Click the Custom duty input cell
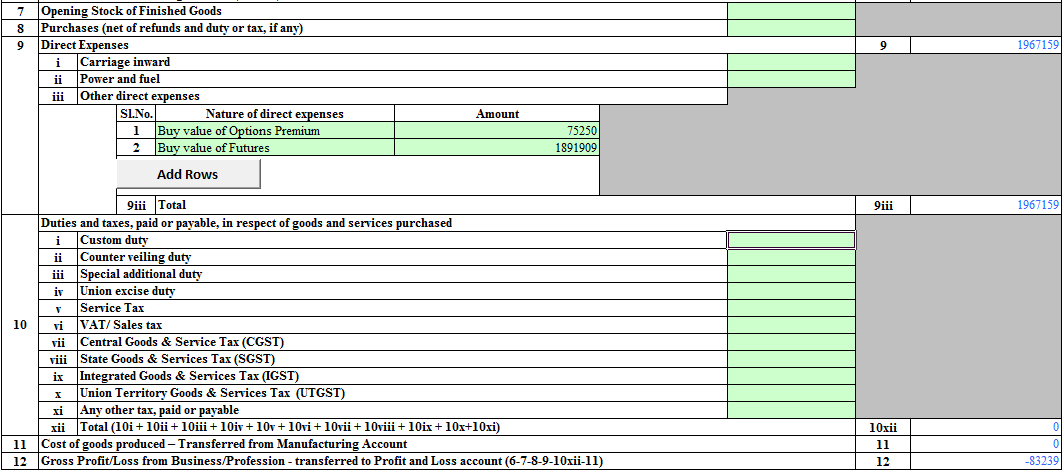This screenshot has height=472, width=1062. coord(791,240)
